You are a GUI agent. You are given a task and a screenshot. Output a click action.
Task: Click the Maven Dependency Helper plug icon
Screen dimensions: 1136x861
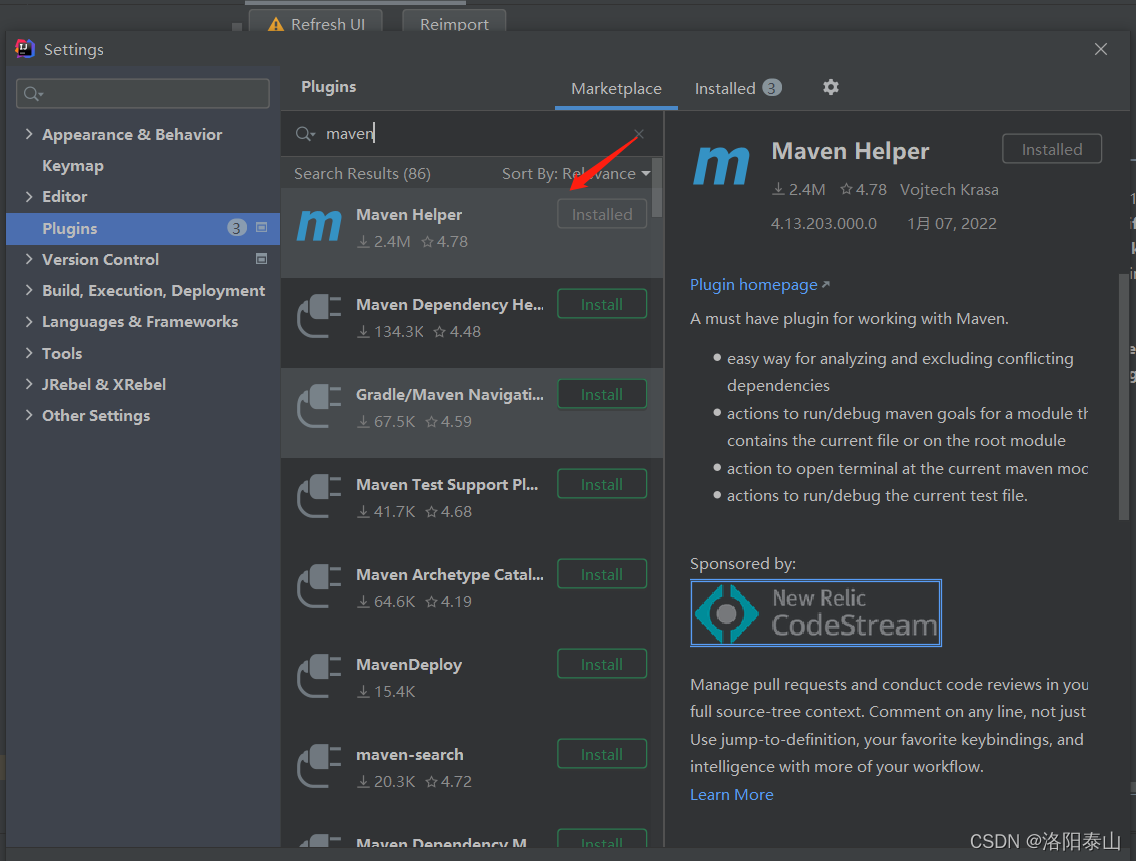[320, 316]
